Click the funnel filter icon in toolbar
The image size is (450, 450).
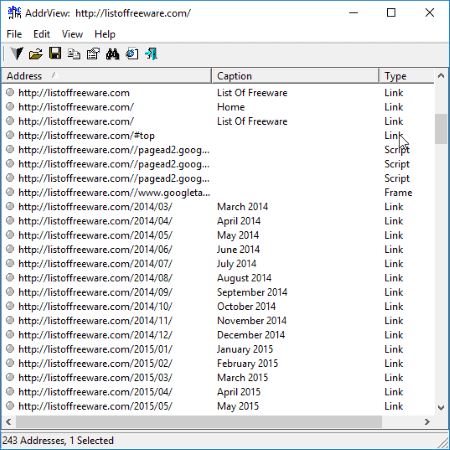click(16, 53)
